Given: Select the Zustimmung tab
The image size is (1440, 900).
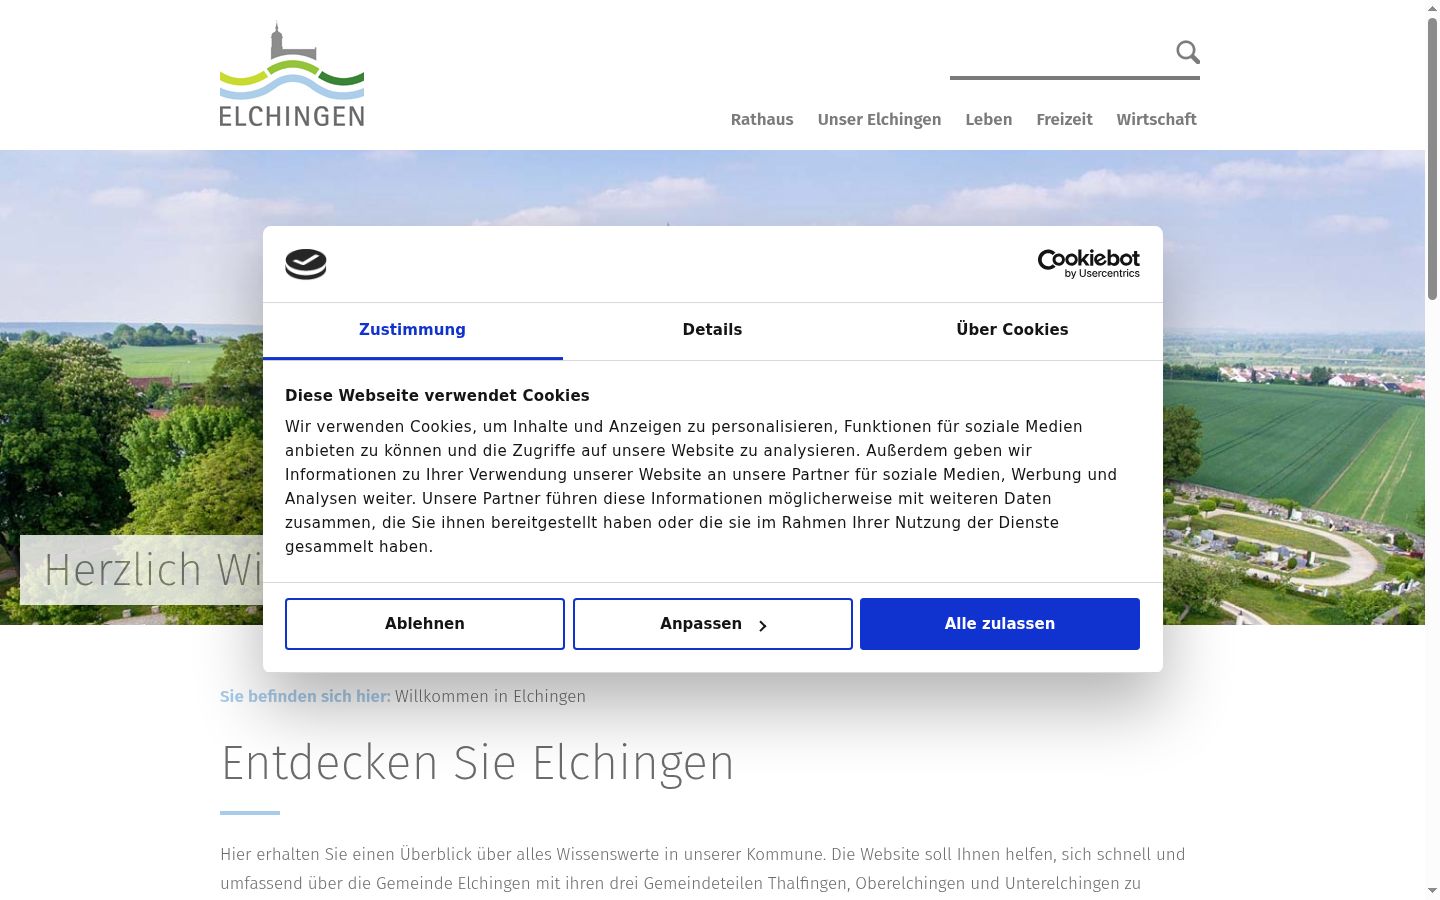Looking at the screenshot, I should (x=412, y=330).
